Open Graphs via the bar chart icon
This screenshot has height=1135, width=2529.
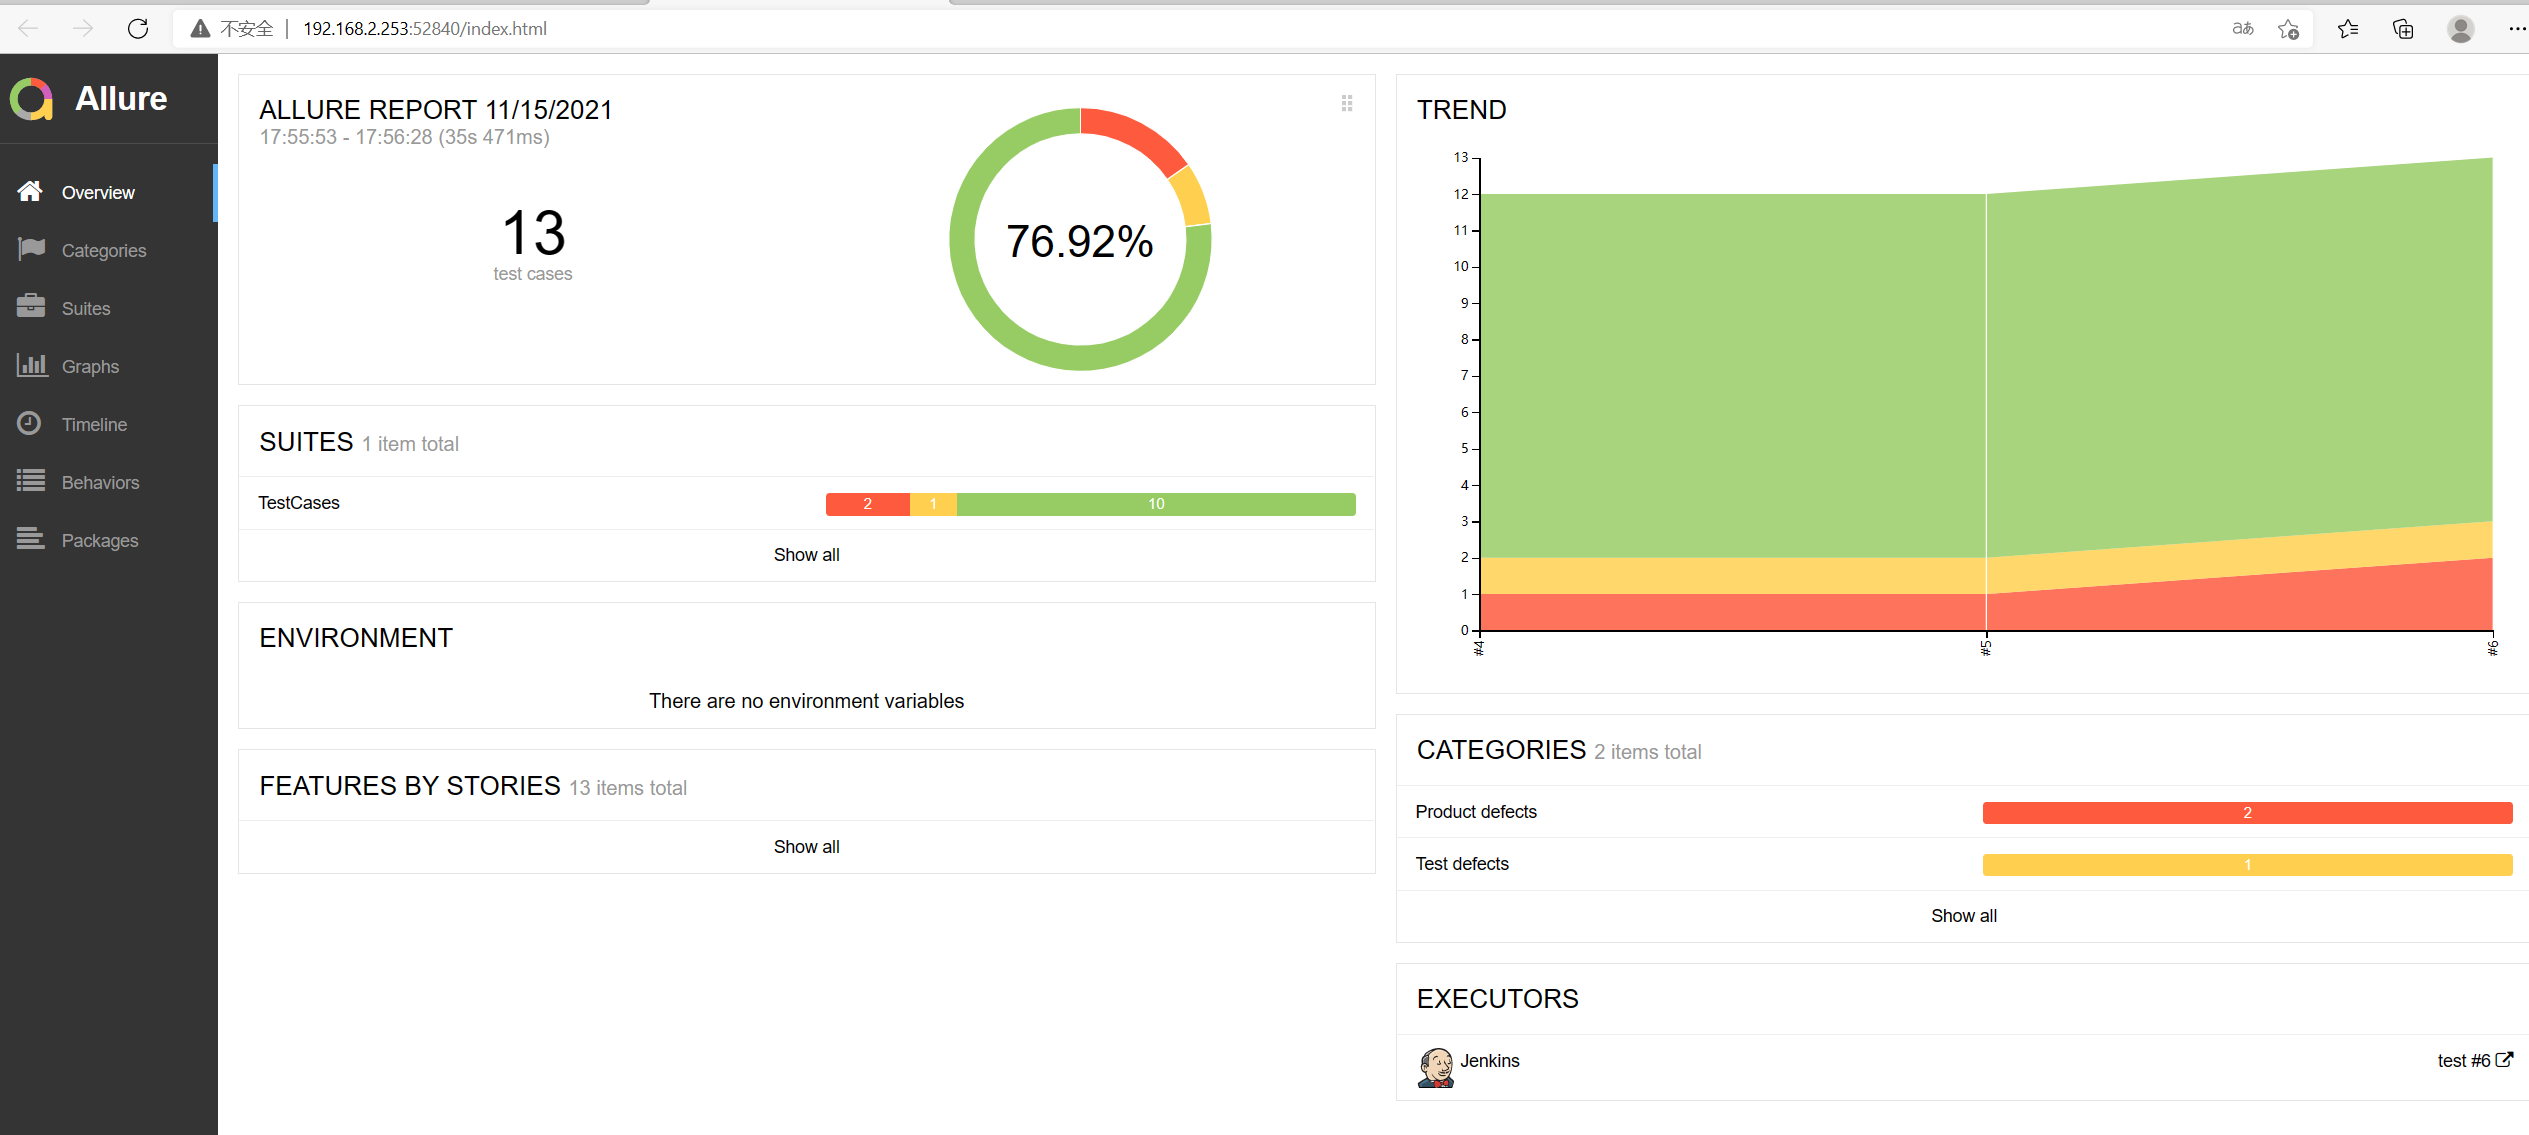pyautogui.click(x=31, y=365)
